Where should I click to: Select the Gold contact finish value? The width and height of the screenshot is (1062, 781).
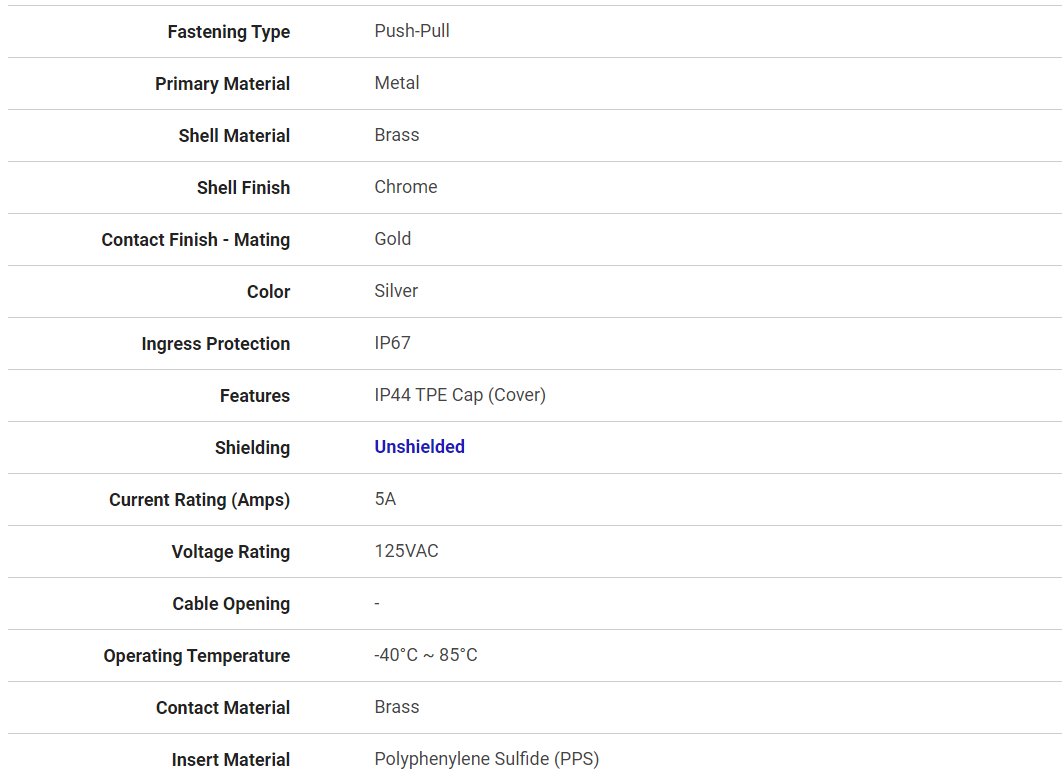pyautogui.click(x=393, y=239)
